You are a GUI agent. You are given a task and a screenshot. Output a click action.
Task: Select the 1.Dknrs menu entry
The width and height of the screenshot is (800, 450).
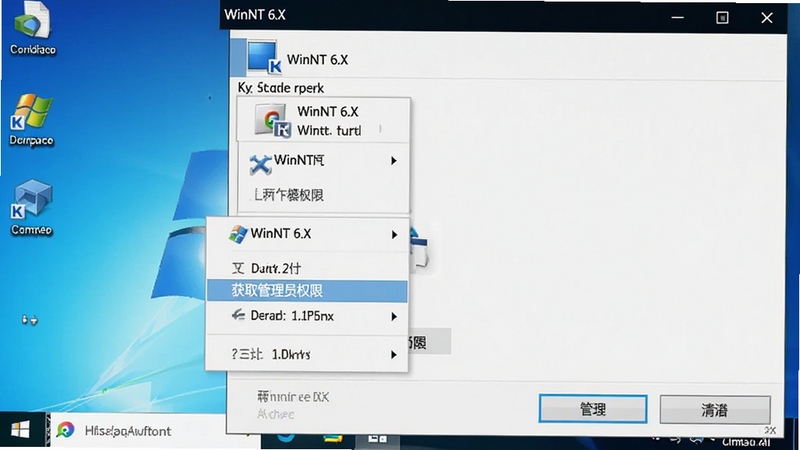307,354
